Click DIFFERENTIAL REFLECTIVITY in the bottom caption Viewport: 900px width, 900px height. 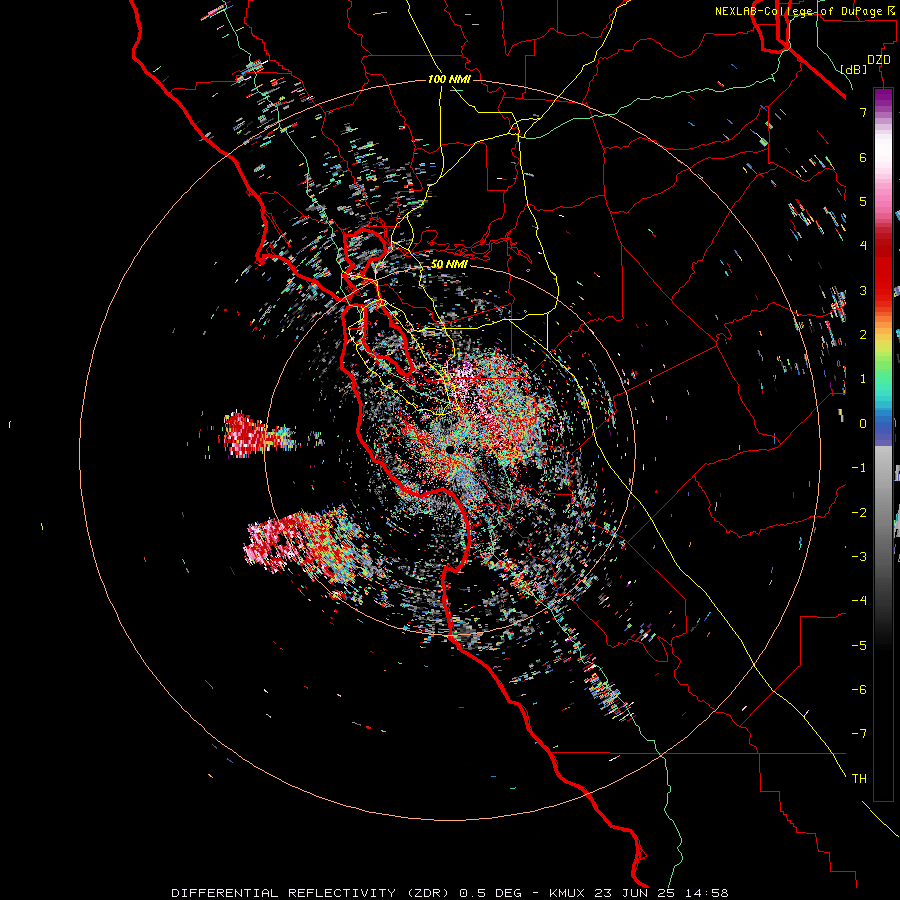[284, 893]
